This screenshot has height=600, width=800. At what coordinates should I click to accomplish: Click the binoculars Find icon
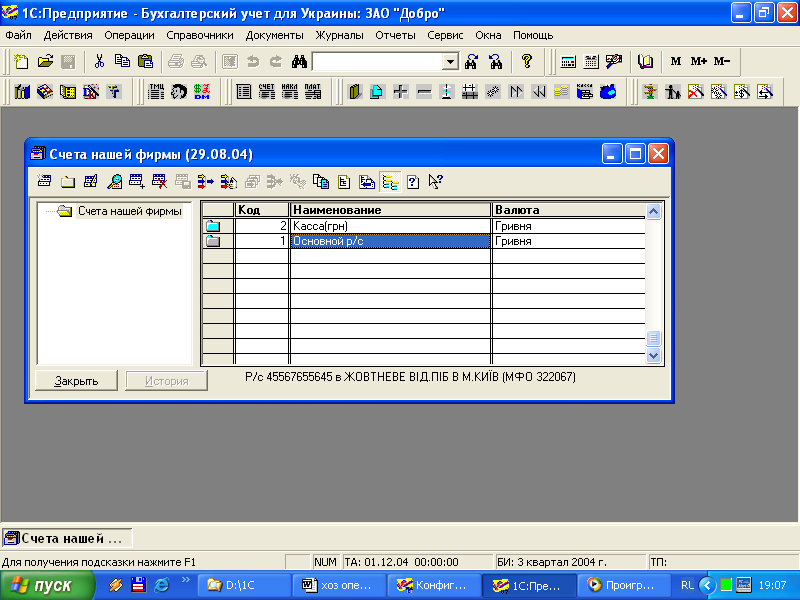pos(299,62)
